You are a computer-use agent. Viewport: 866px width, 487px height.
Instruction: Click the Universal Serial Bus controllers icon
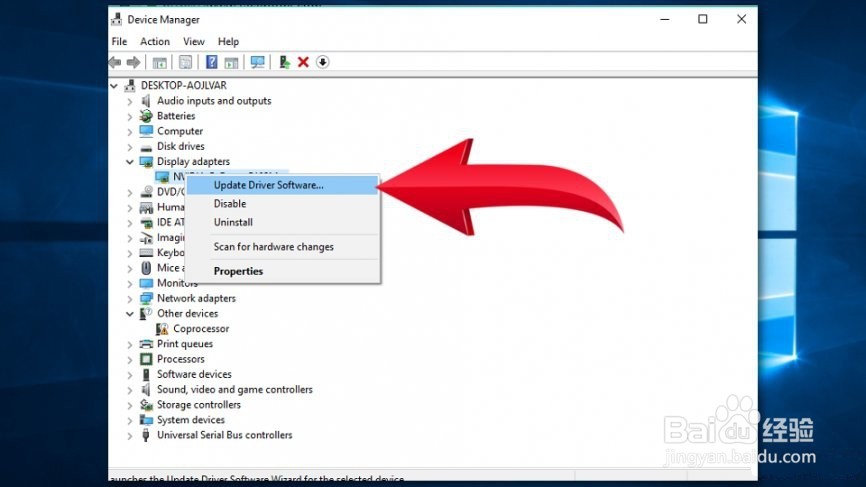(146, 435)
